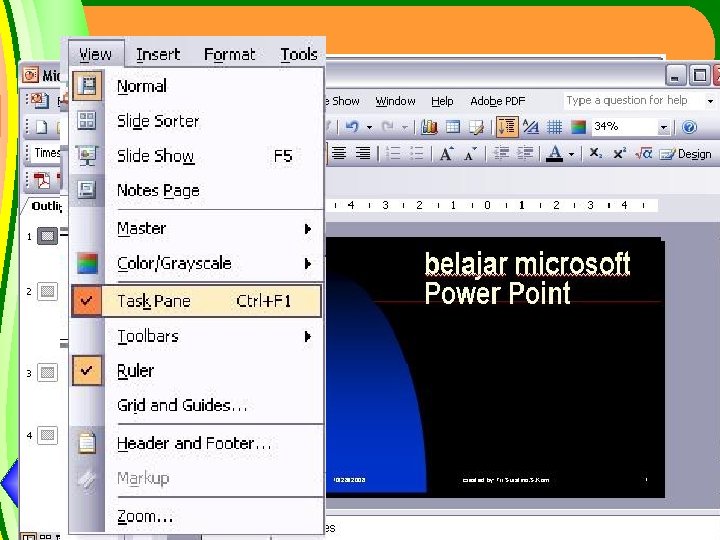
Task: Click the PowerPoint title bar app icon
Action: 31,74
